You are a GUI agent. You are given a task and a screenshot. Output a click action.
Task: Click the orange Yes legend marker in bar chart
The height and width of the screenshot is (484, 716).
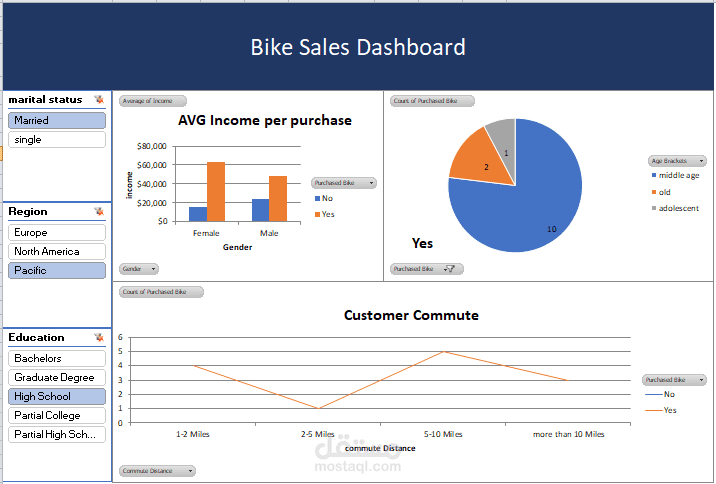tap(318, 214)
